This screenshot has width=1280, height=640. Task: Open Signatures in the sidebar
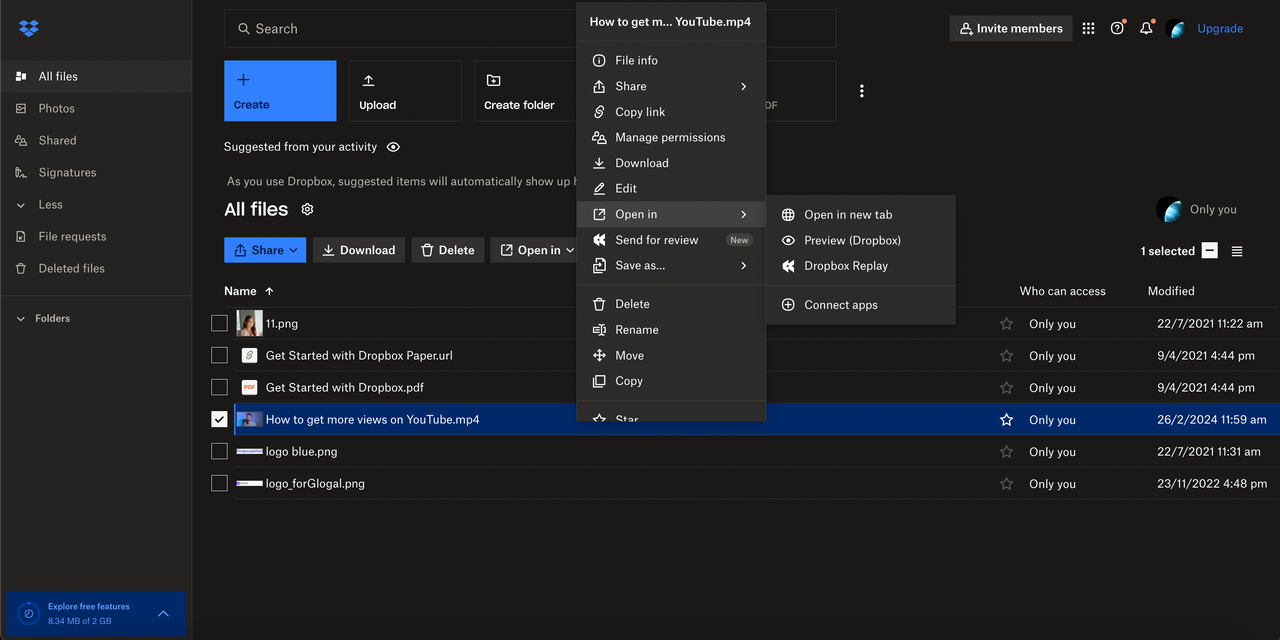coord(96,172)
